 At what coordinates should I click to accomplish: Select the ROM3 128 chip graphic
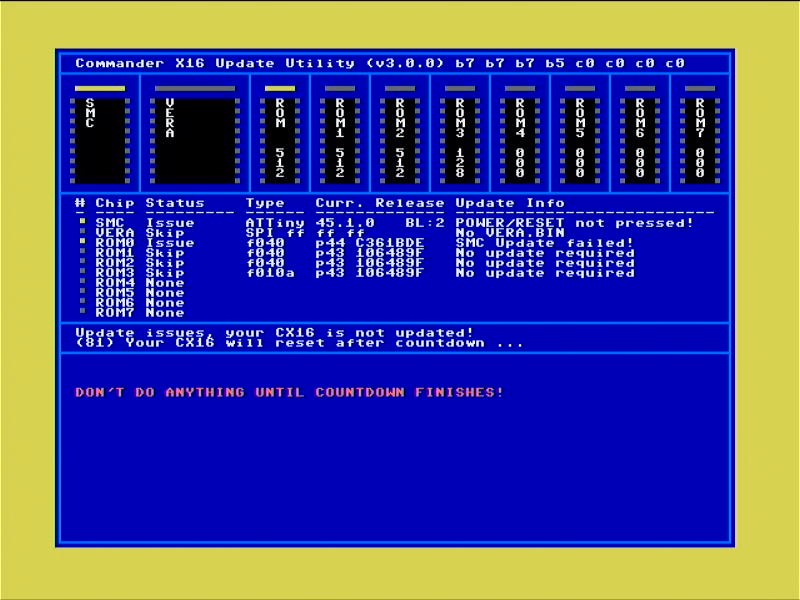point(460,140)
